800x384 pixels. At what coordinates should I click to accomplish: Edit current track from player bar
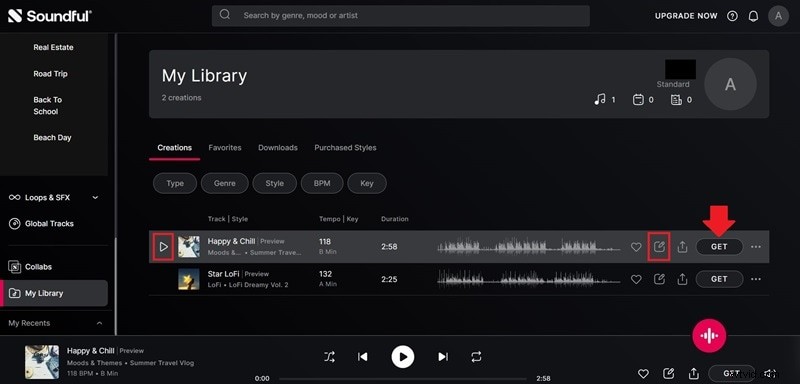point(668,373)
